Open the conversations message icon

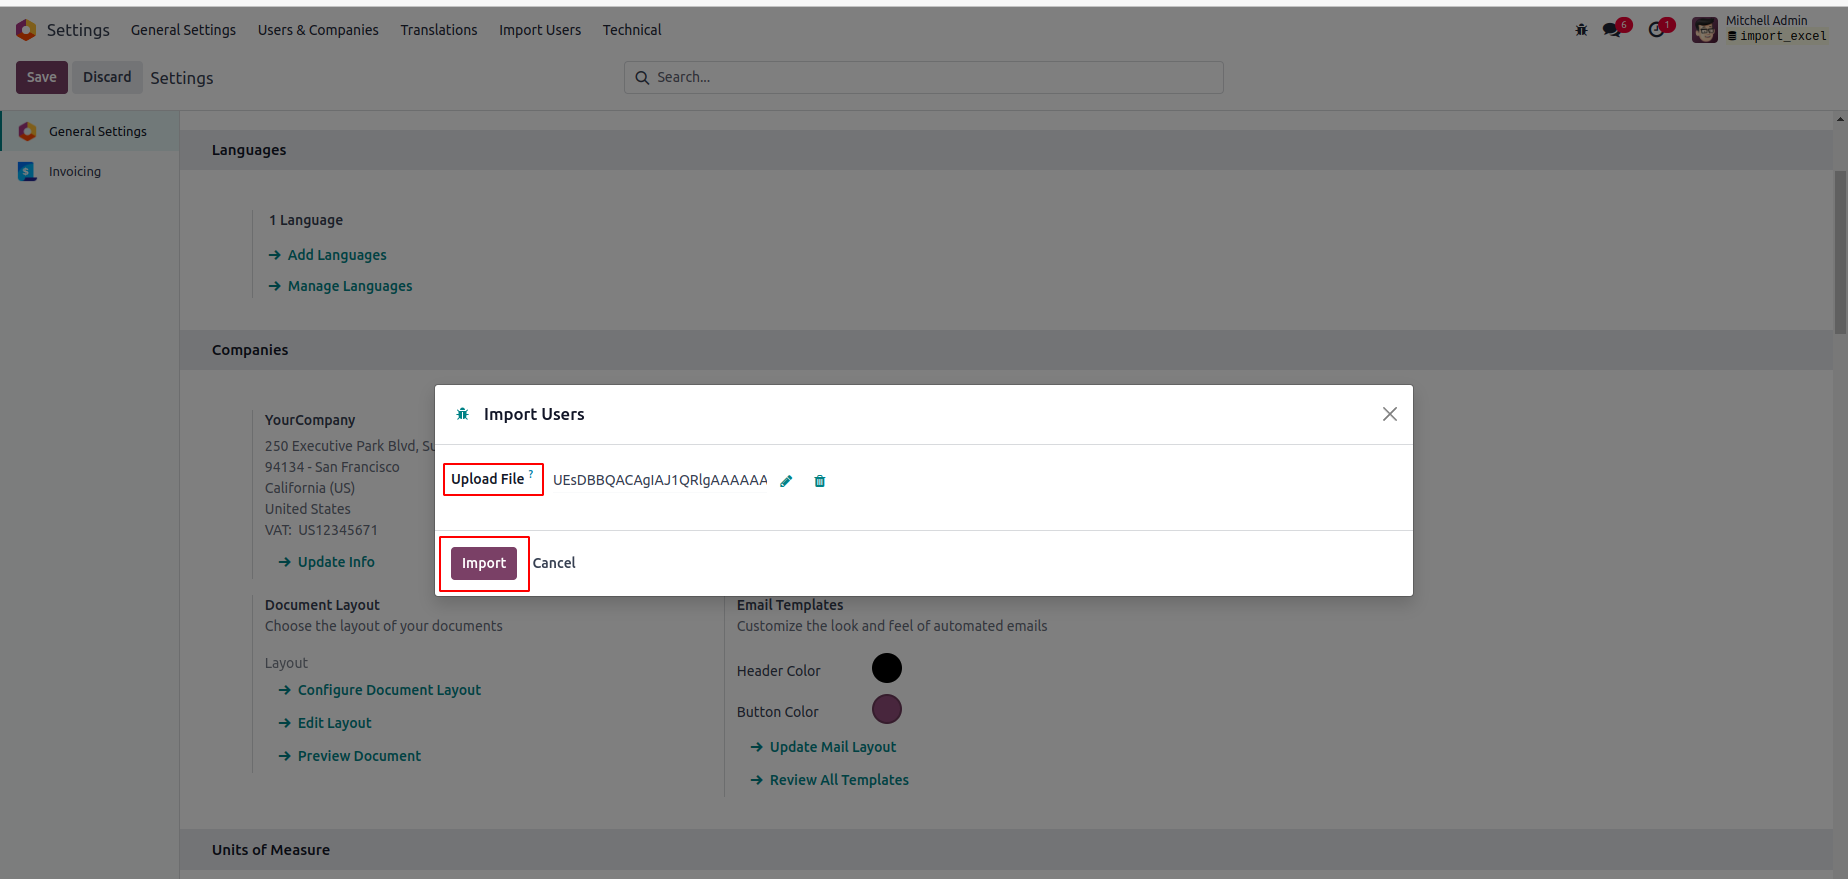coord(1612,30)
